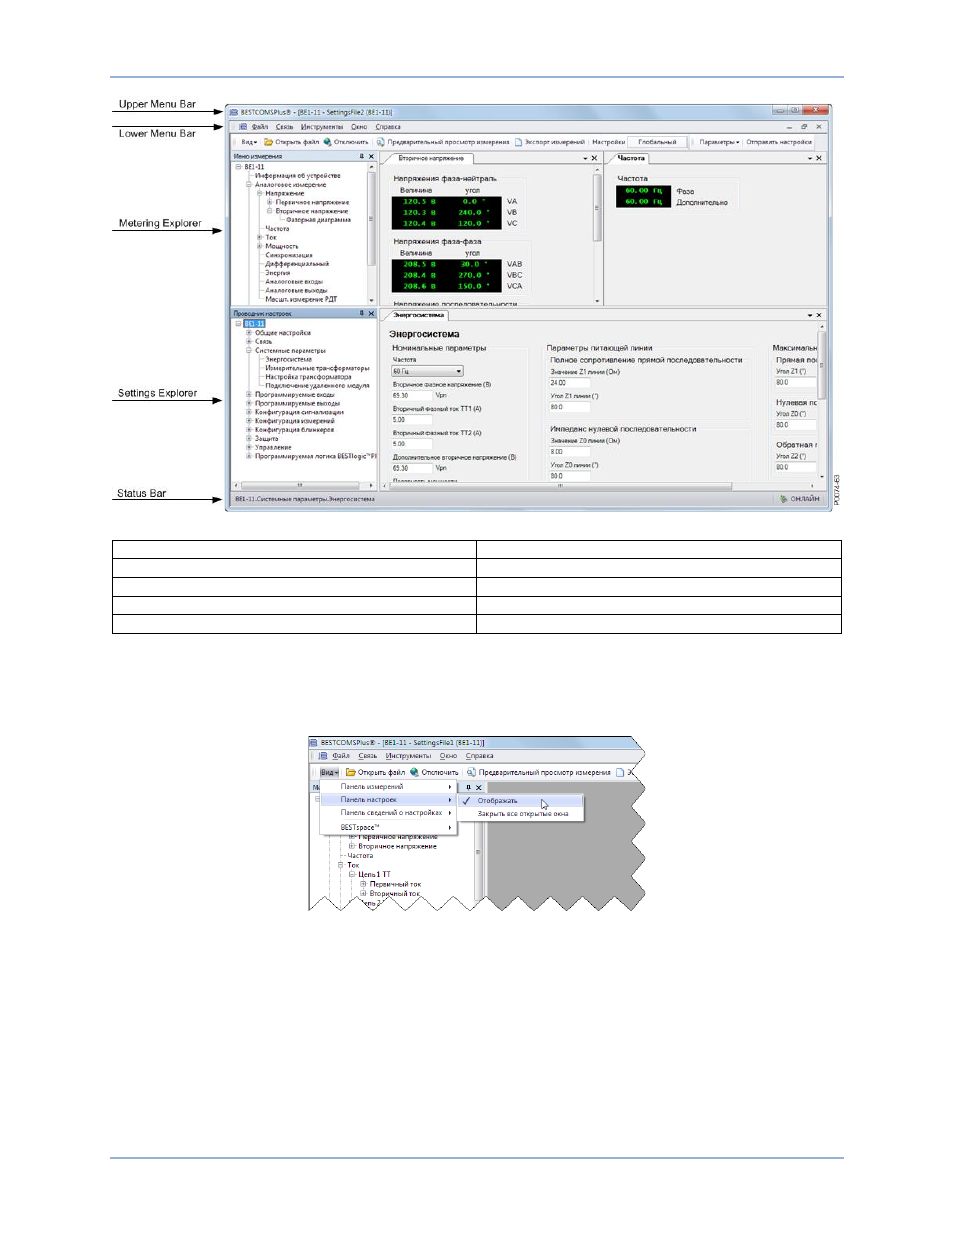Expand Первичное напряжение in the upper metering tree
The height and width of the screenshot is (1235, 954).
[x=269, y=202]
